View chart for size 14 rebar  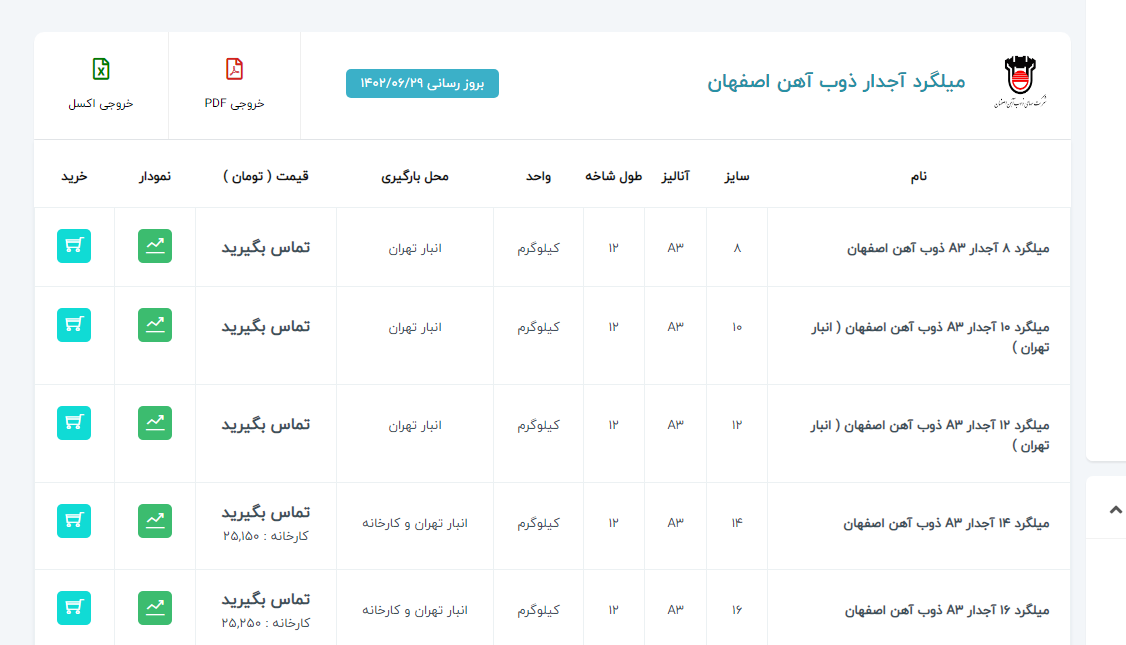coord(155,521)
